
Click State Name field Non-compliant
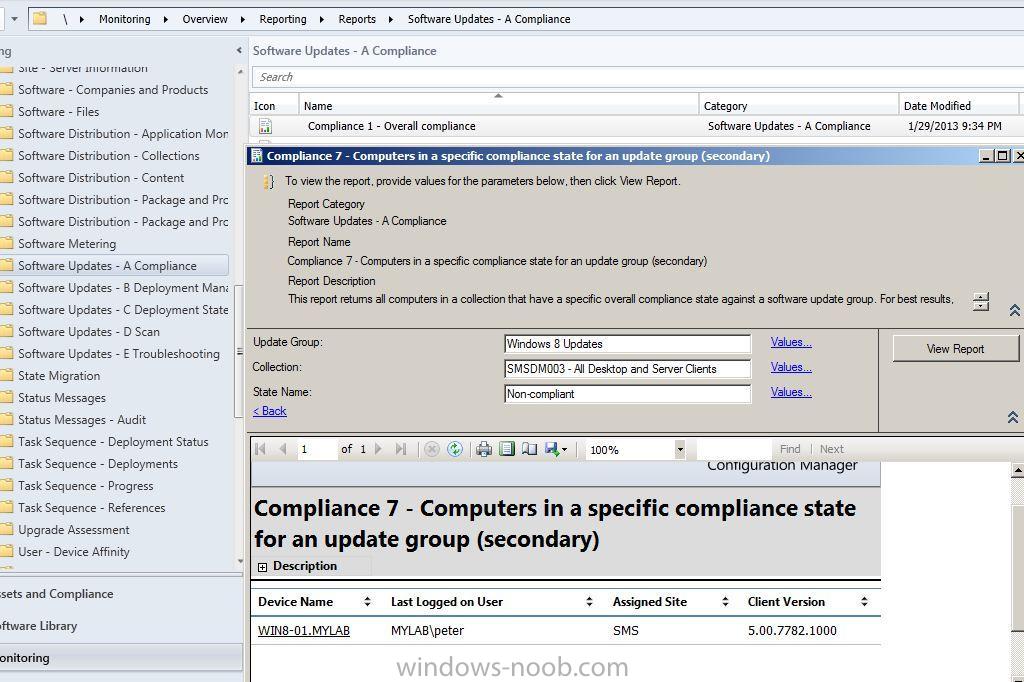[x=628, y=394]
